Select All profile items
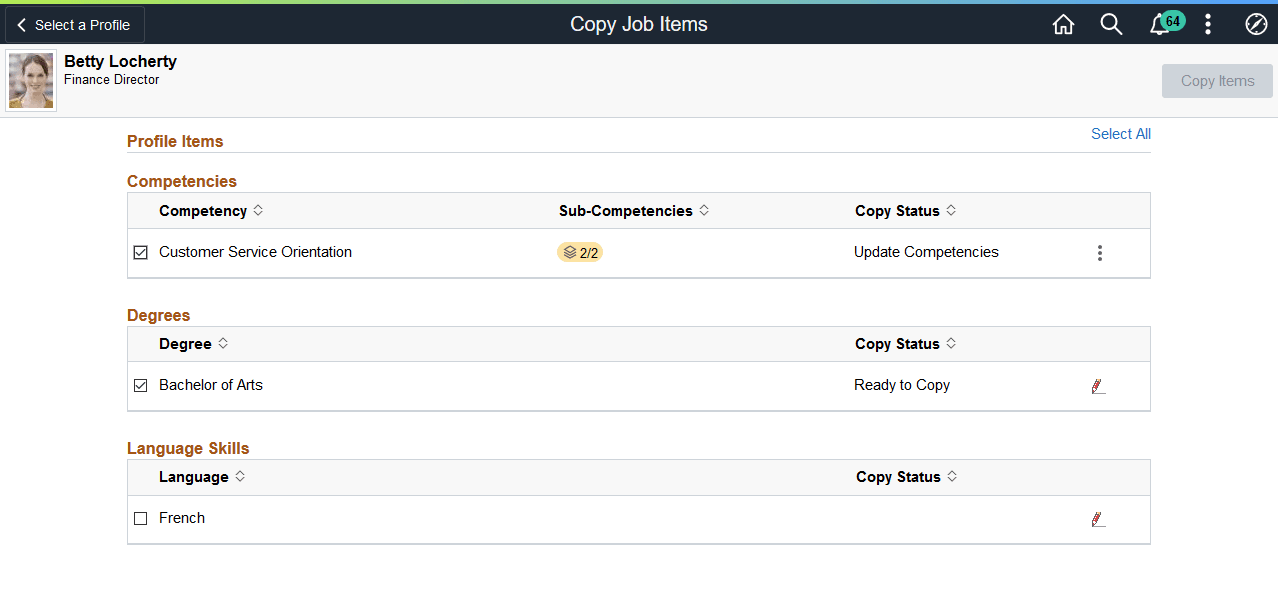Viewport: 1278px width, 599px height. coord(1120,133)
